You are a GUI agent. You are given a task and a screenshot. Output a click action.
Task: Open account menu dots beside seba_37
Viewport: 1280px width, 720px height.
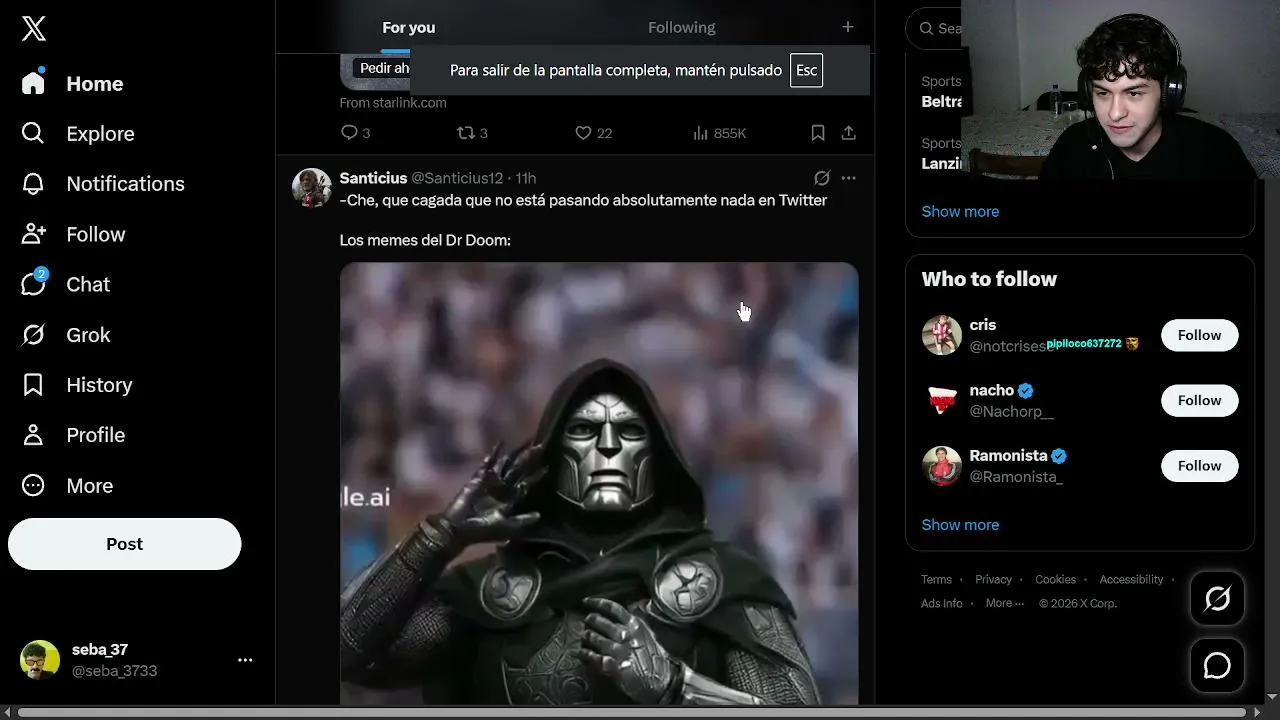245,660
